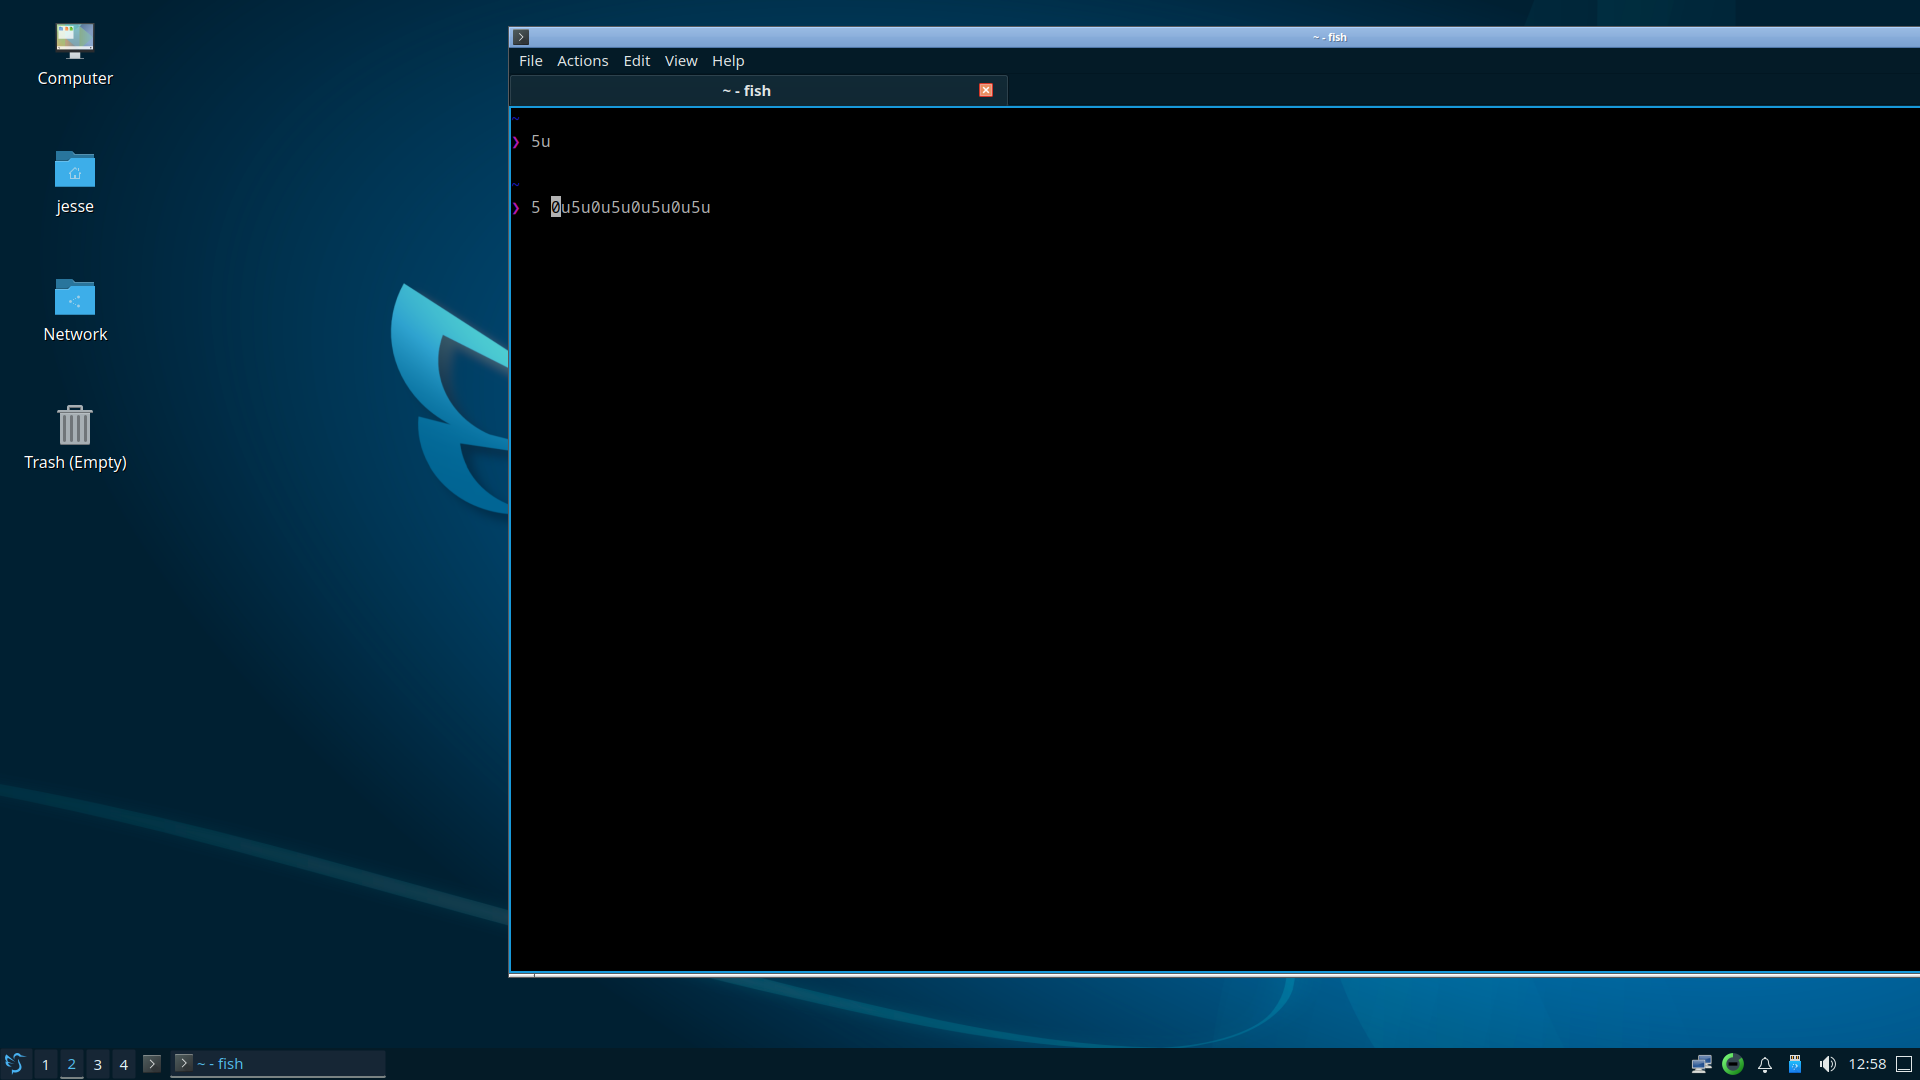The height and width of the screenshot is (1080, 1920).
Task: Open the Trash (Empty) icon
Action: point(75,438)
